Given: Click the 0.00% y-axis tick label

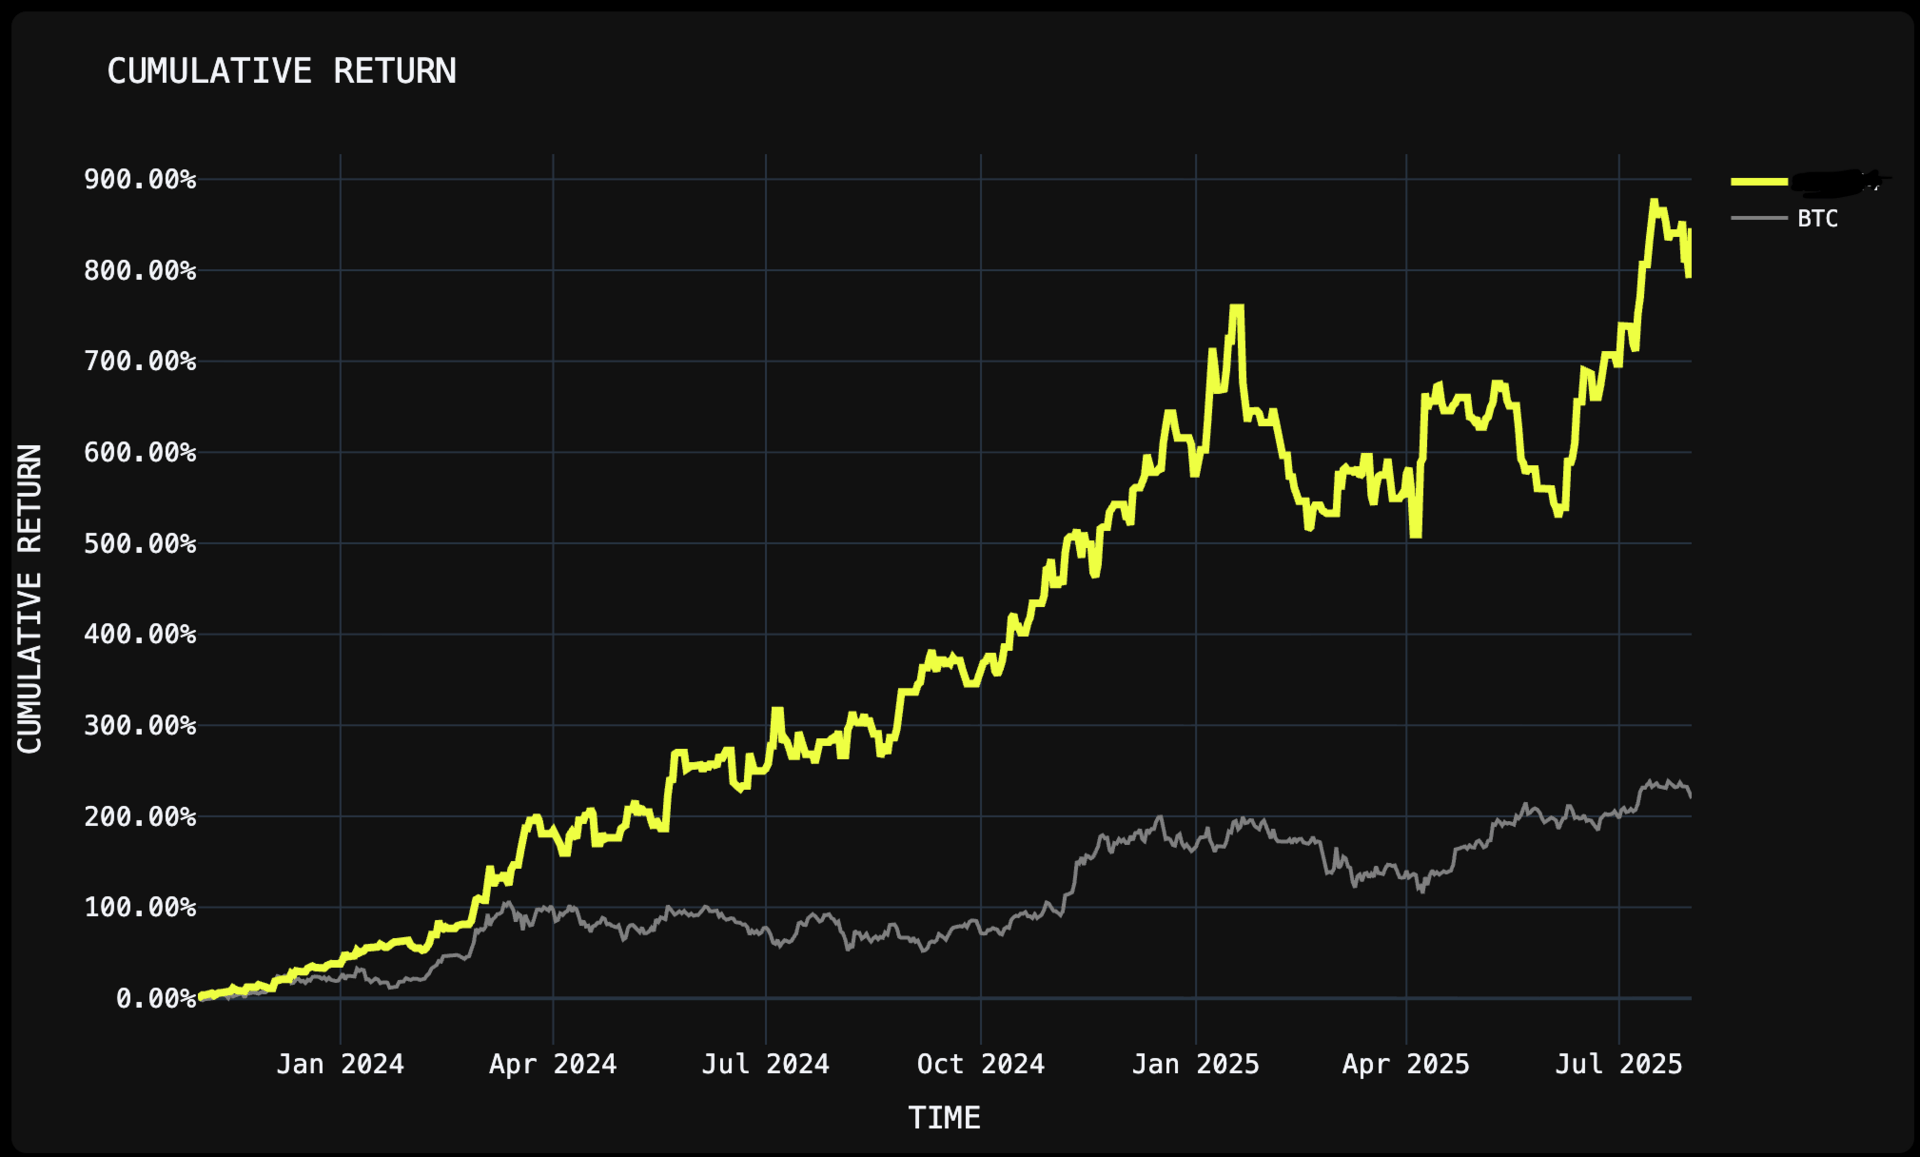Looking at the screenshot, I should 156,998.
